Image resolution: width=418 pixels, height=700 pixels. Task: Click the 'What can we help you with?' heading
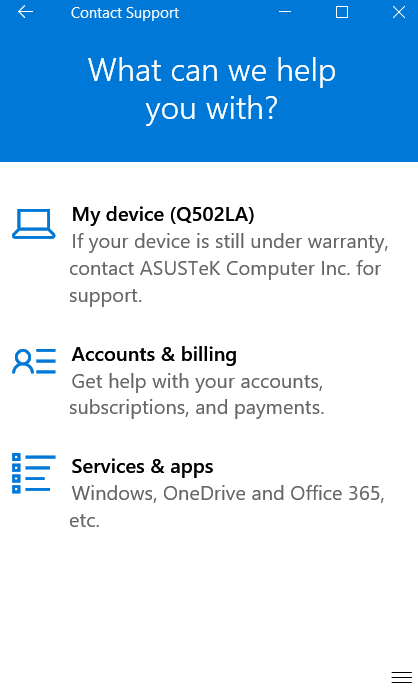212,89
